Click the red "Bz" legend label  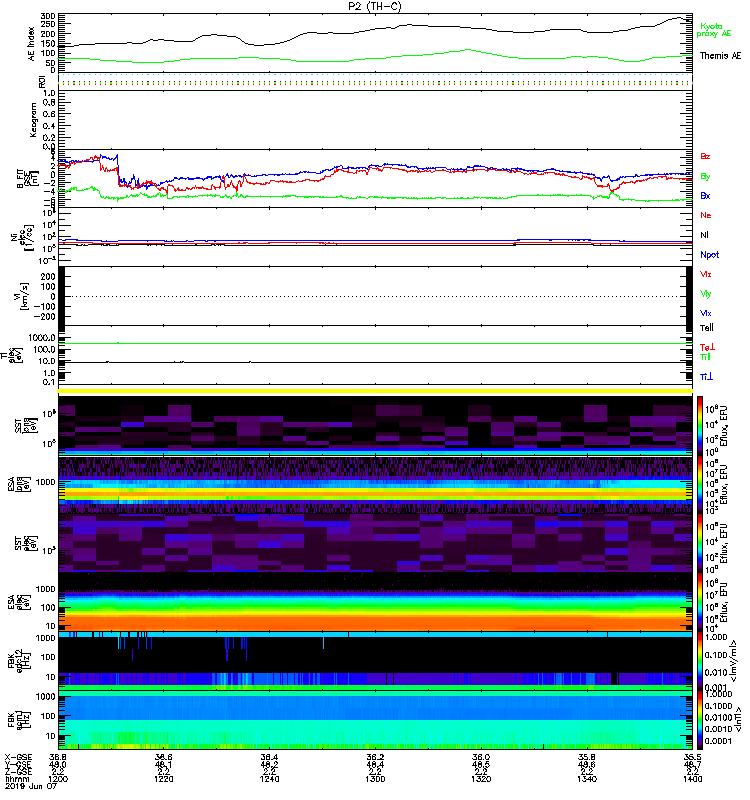[705, 156]
